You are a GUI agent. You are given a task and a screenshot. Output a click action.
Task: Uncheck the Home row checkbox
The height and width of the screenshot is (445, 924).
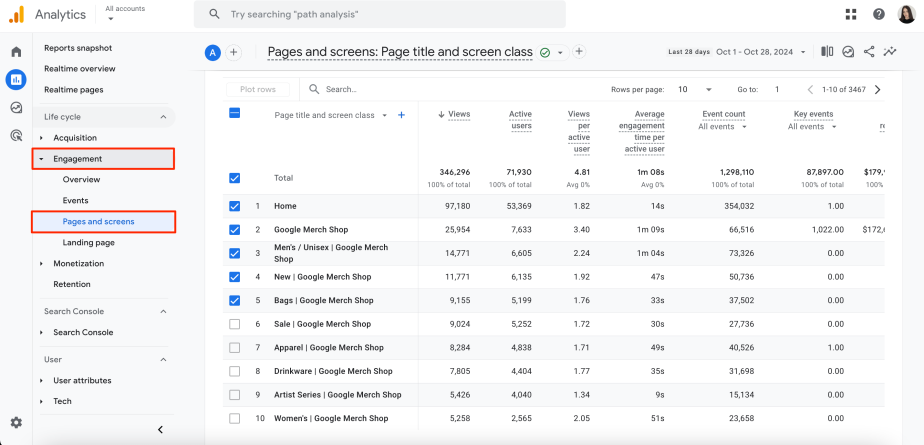pos(235,206)
